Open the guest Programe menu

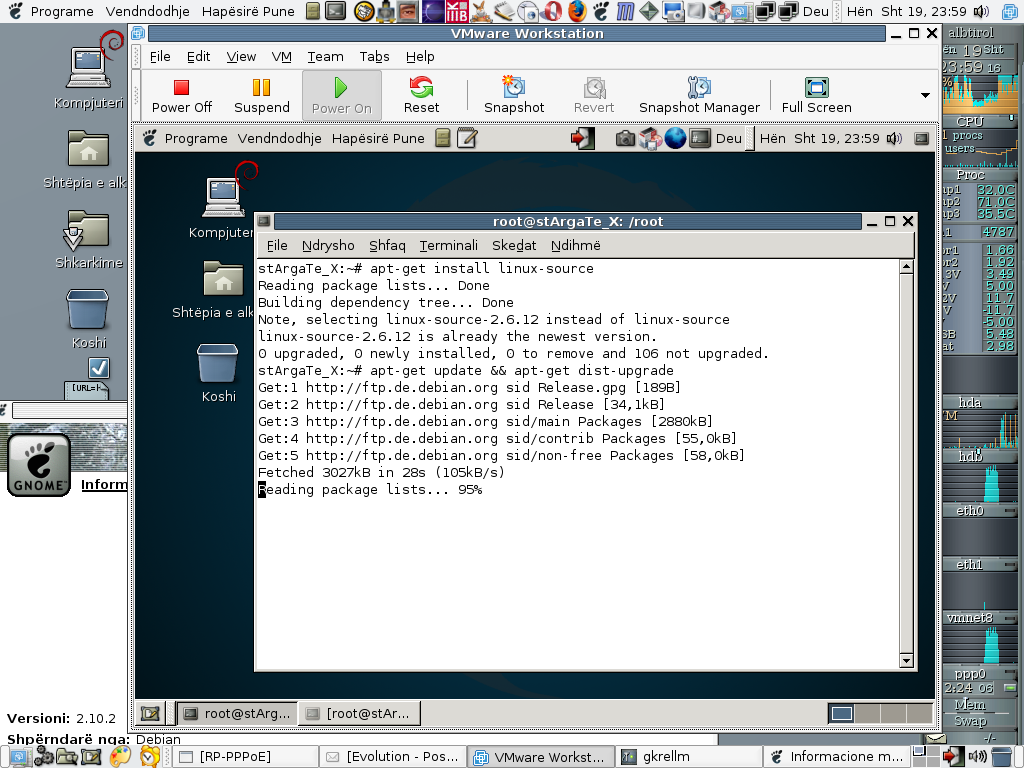click(196, 138)
